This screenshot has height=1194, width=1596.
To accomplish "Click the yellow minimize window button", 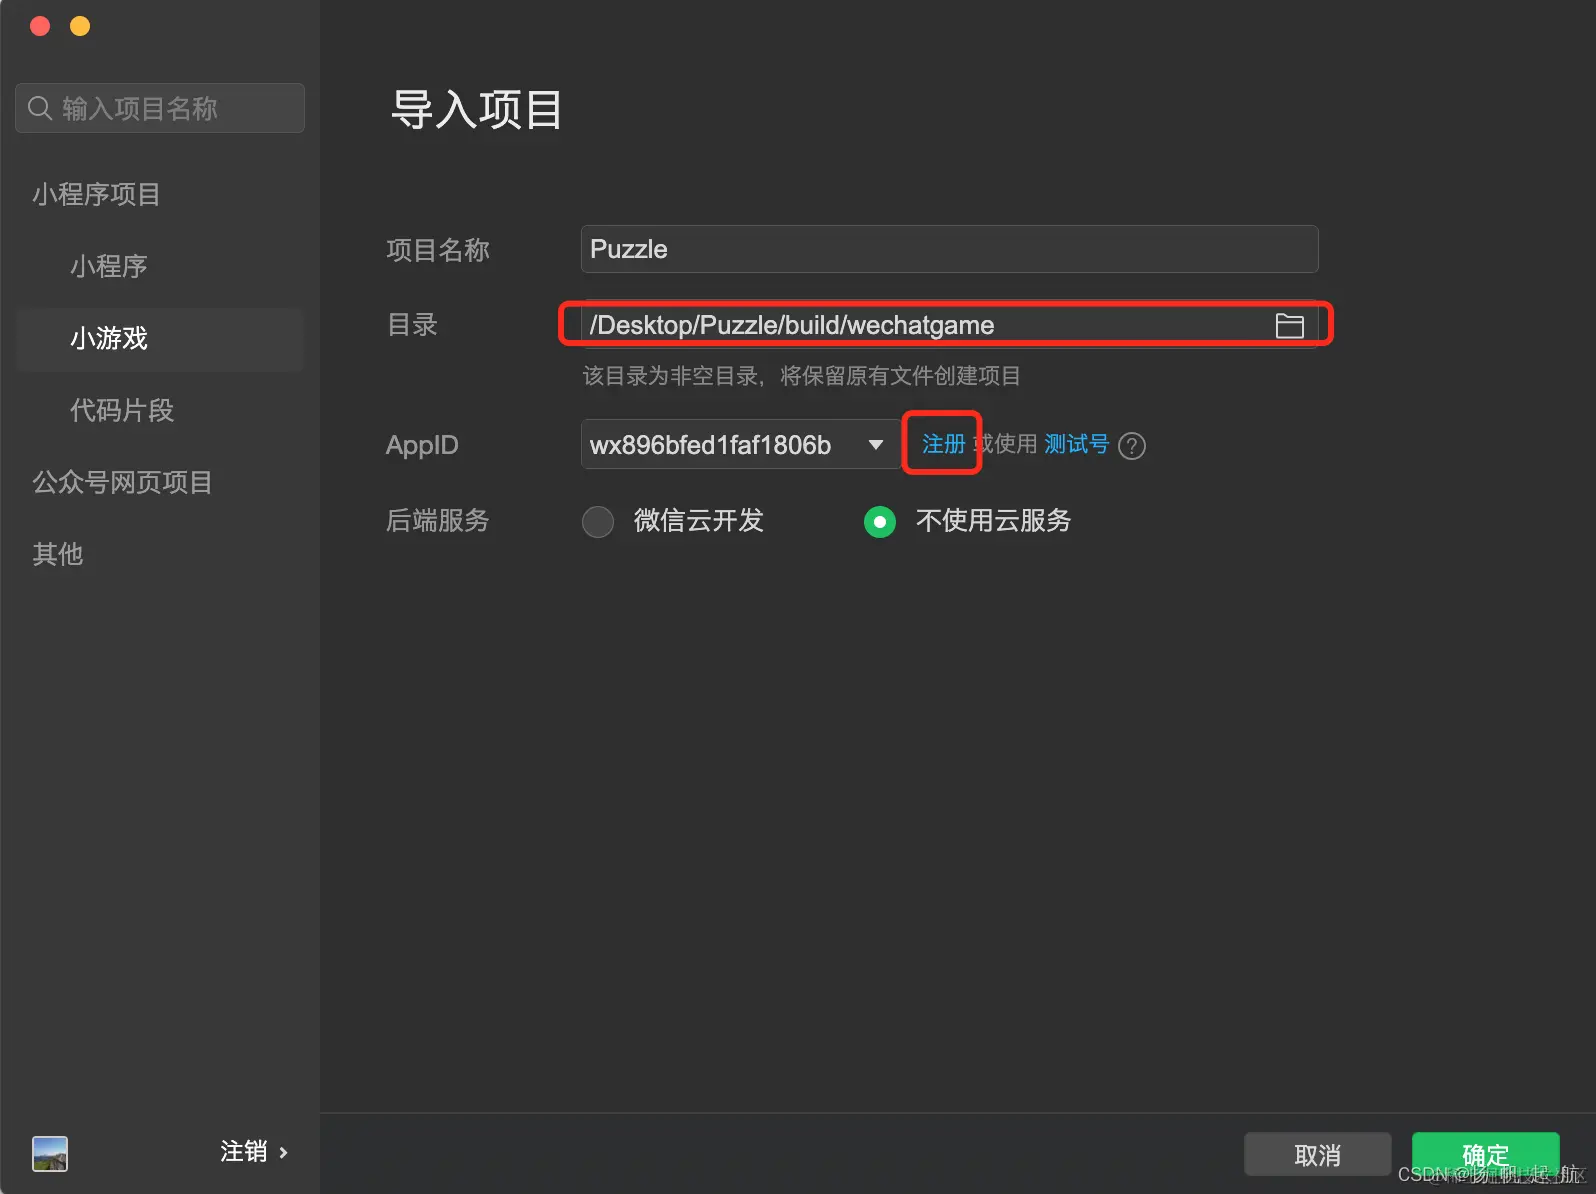I will (80, 26).
